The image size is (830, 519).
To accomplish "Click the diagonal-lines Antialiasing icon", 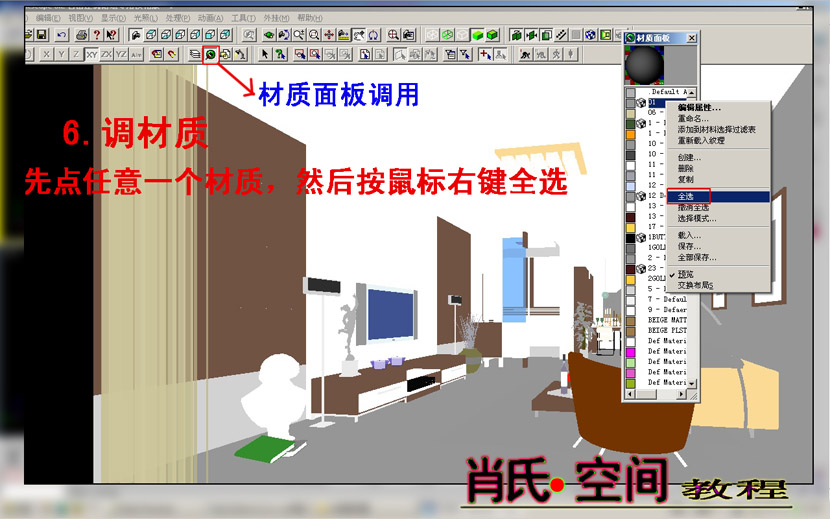I will click(x=561, y=35).
